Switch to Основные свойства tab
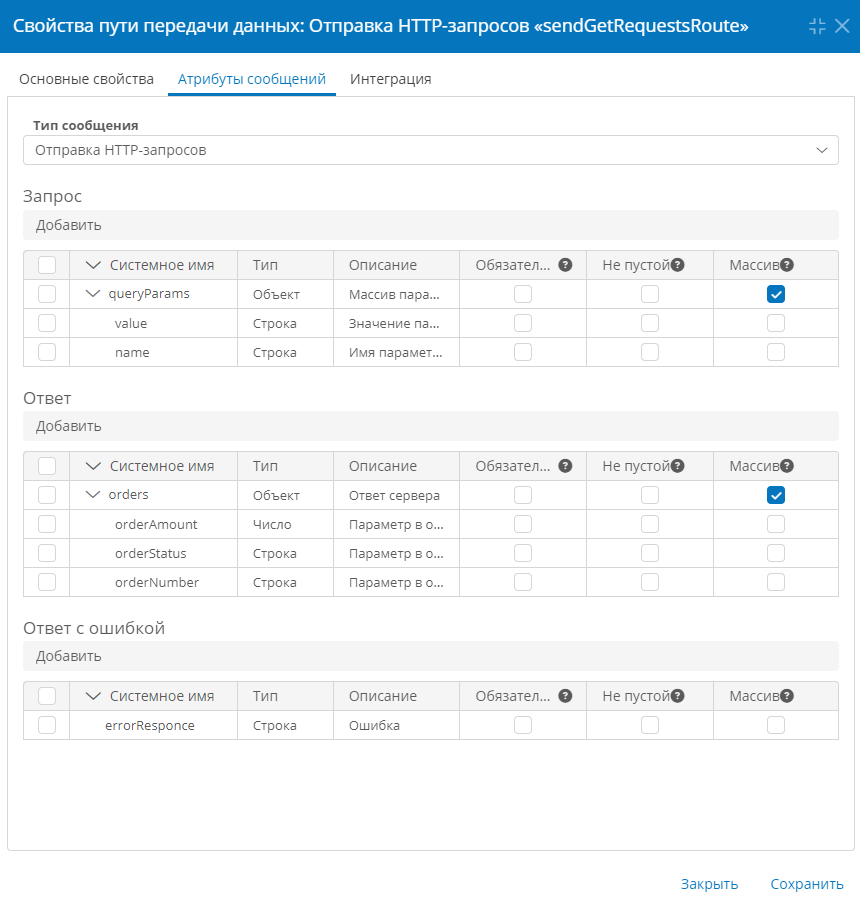The image size is (860, 904). coord(86,79)
